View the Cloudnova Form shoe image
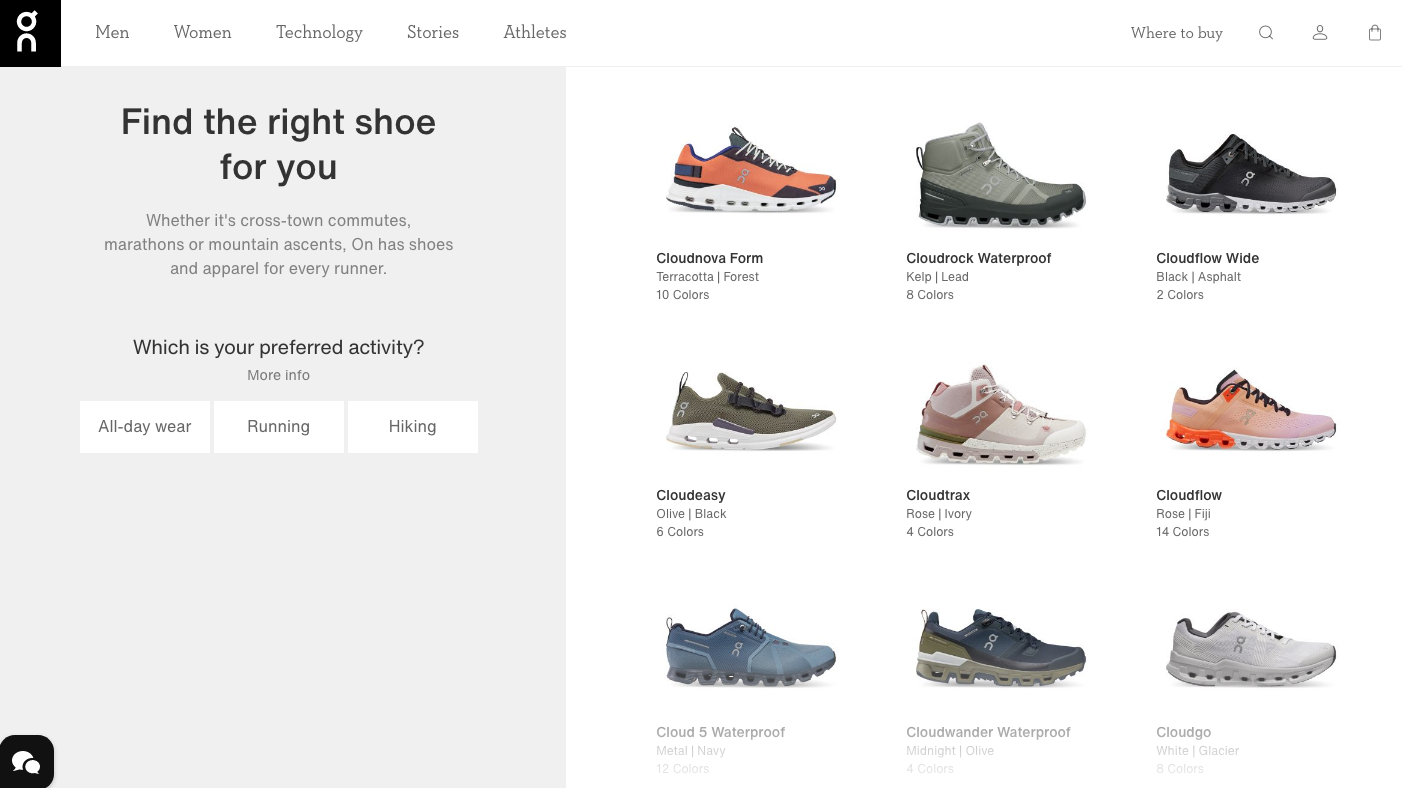 [750, 172]
